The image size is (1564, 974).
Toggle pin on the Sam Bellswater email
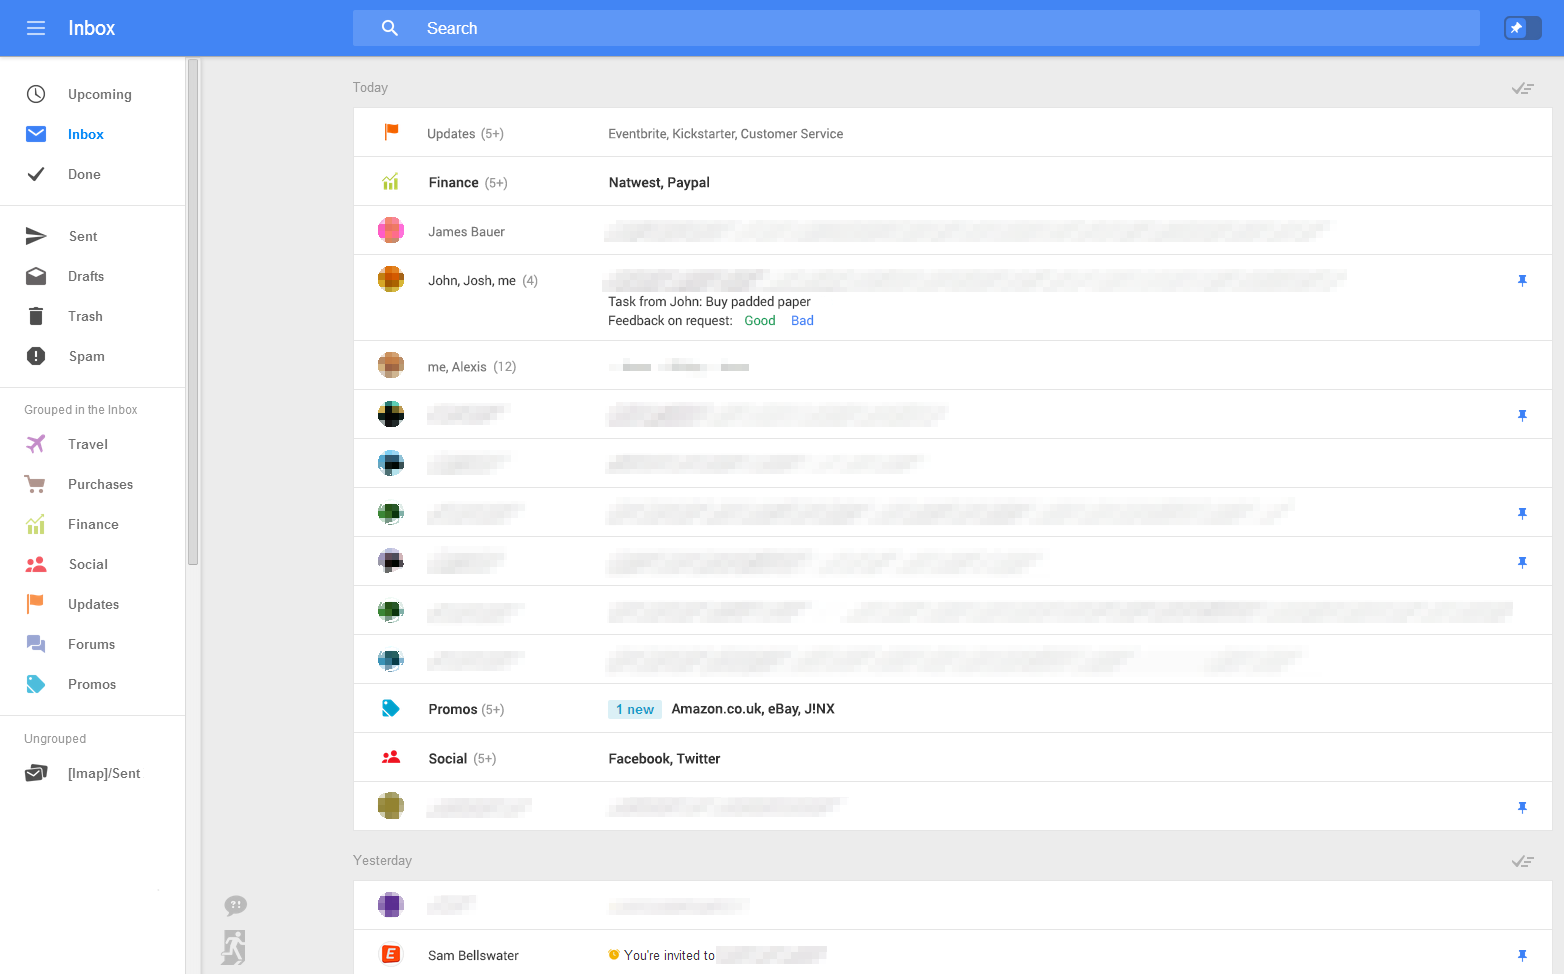click(1522, 955)
